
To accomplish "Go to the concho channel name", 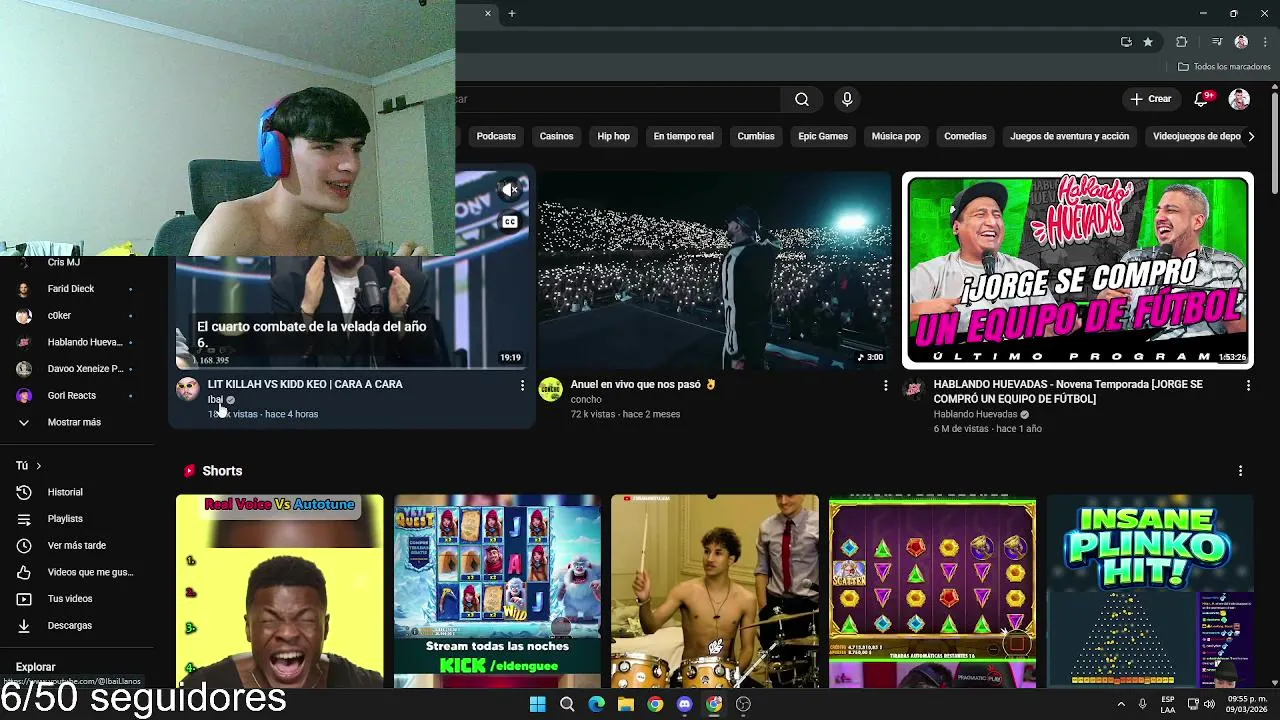I will click(586, 400).
